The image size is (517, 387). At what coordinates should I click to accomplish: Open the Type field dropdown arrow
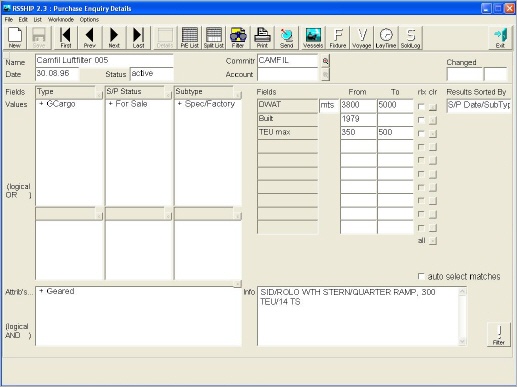pos(99,95)
